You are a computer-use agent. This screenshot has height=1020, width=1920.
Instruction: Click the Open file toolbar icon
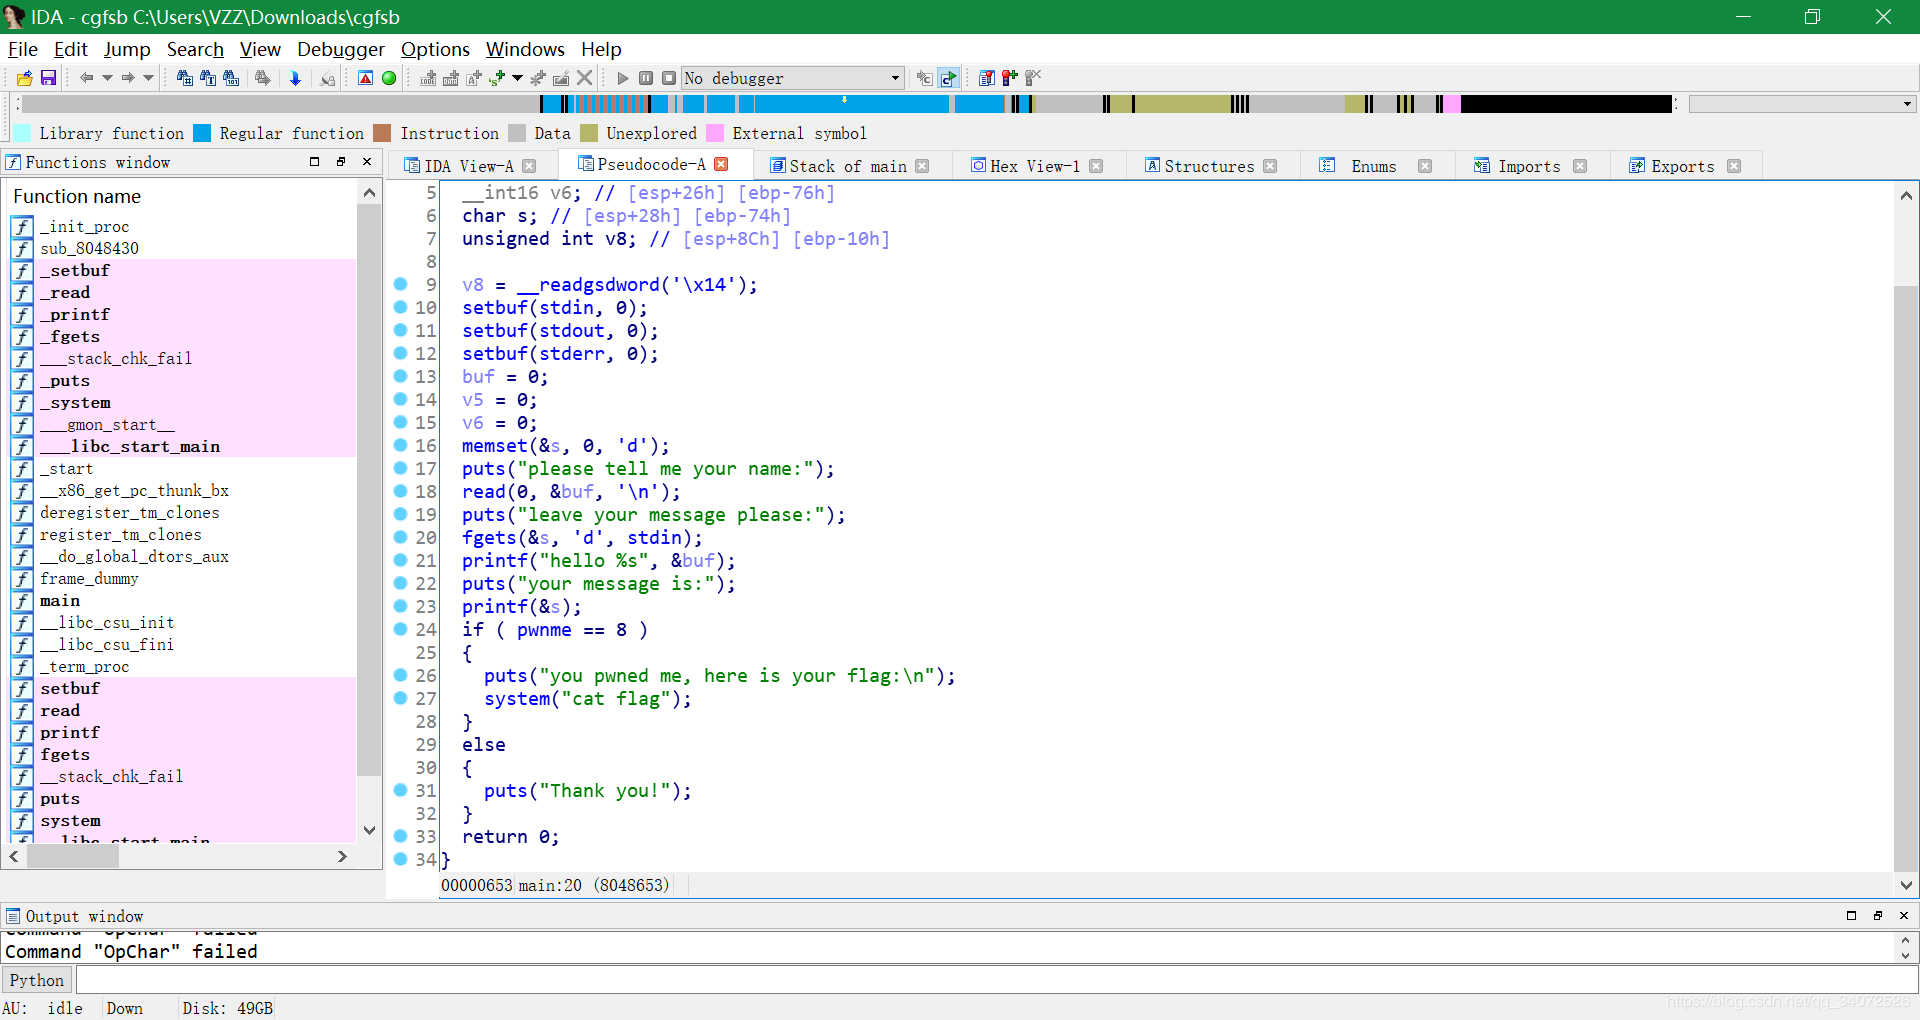tap(24, 78)
